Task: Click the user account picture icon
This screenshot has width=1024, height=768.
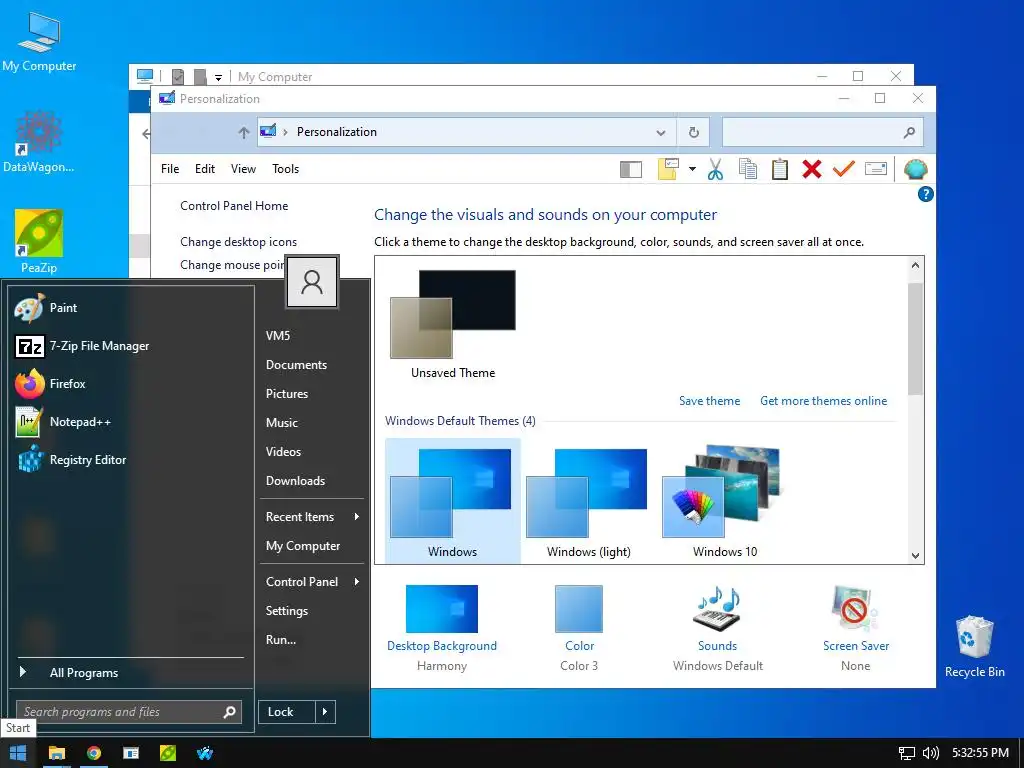Action: 312,281
